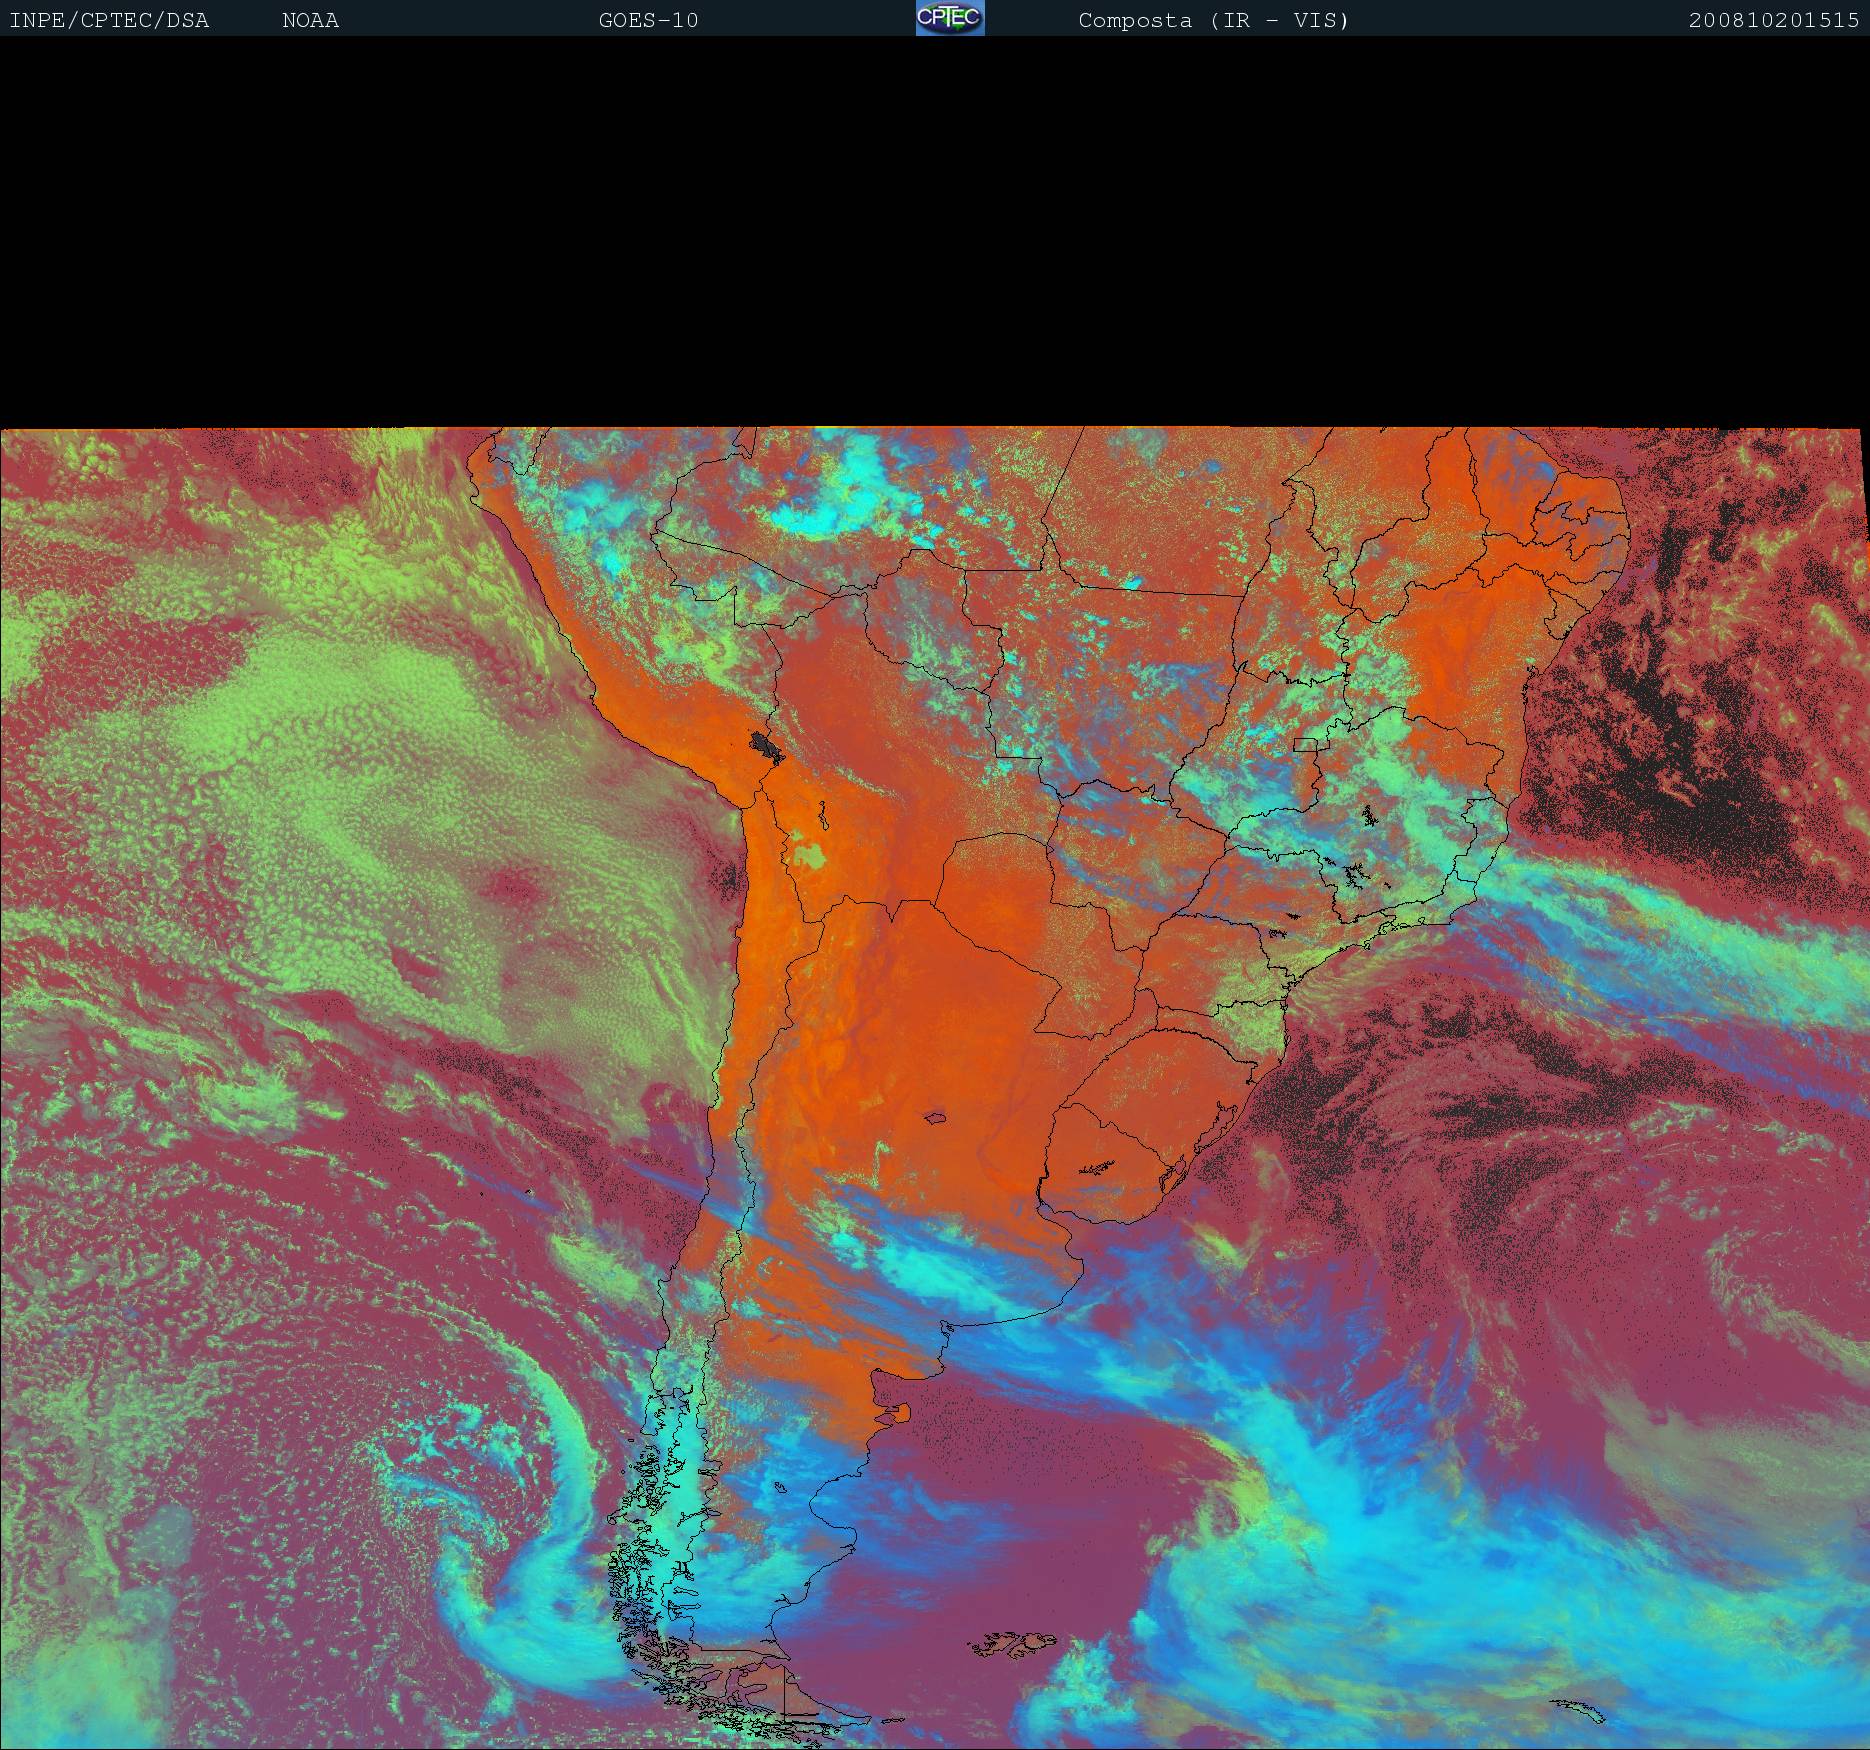This screenshot has width=1870, height=1750.
Task: Click the CPTEC logo in the header
Action: 949,19
